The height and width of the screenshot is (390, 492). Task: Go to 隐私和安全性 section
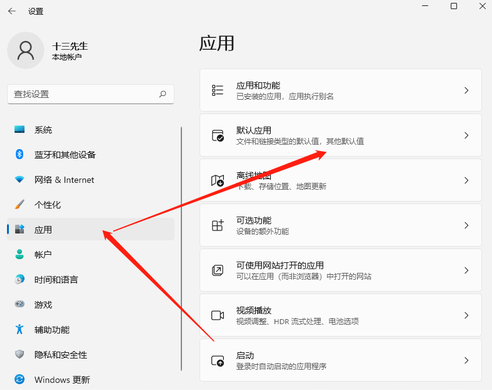91,354
